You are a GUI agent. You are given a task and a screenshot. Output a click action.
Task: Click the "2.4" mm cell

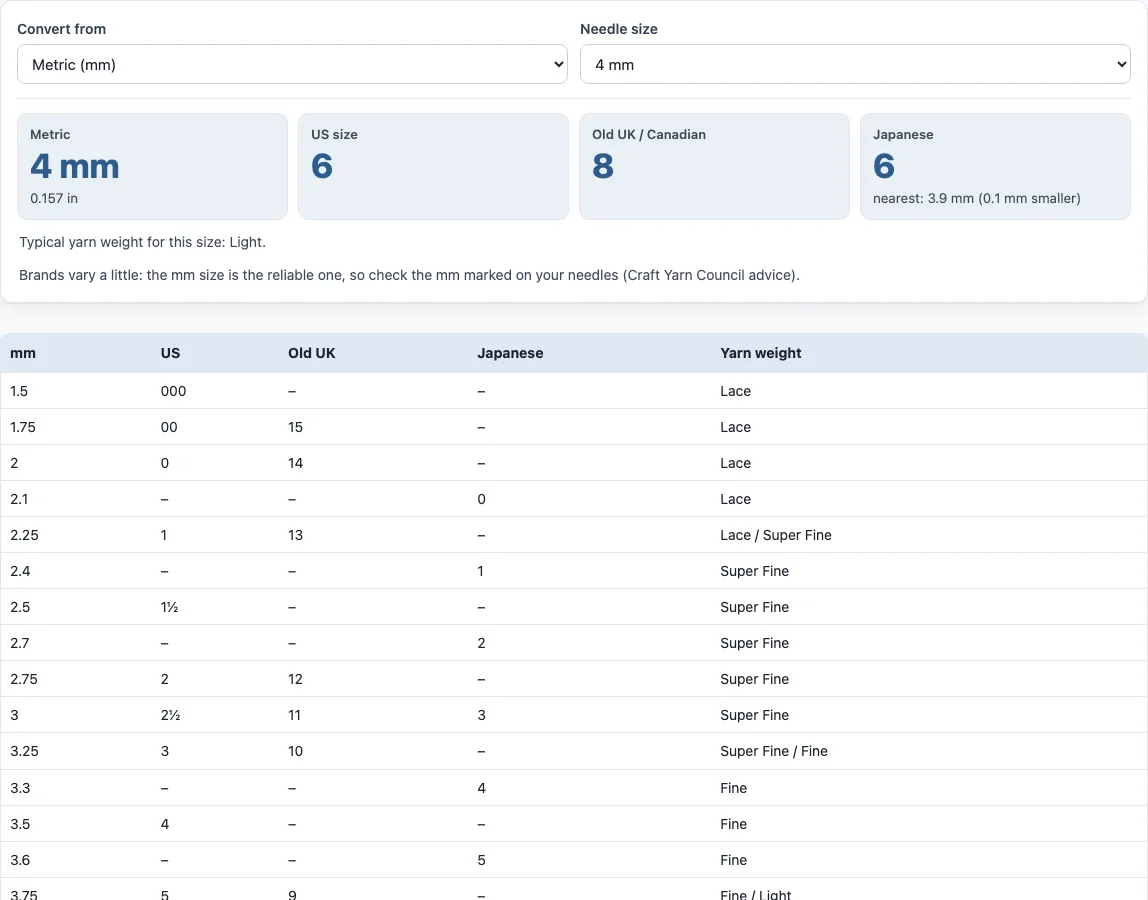tap(20, 570)
